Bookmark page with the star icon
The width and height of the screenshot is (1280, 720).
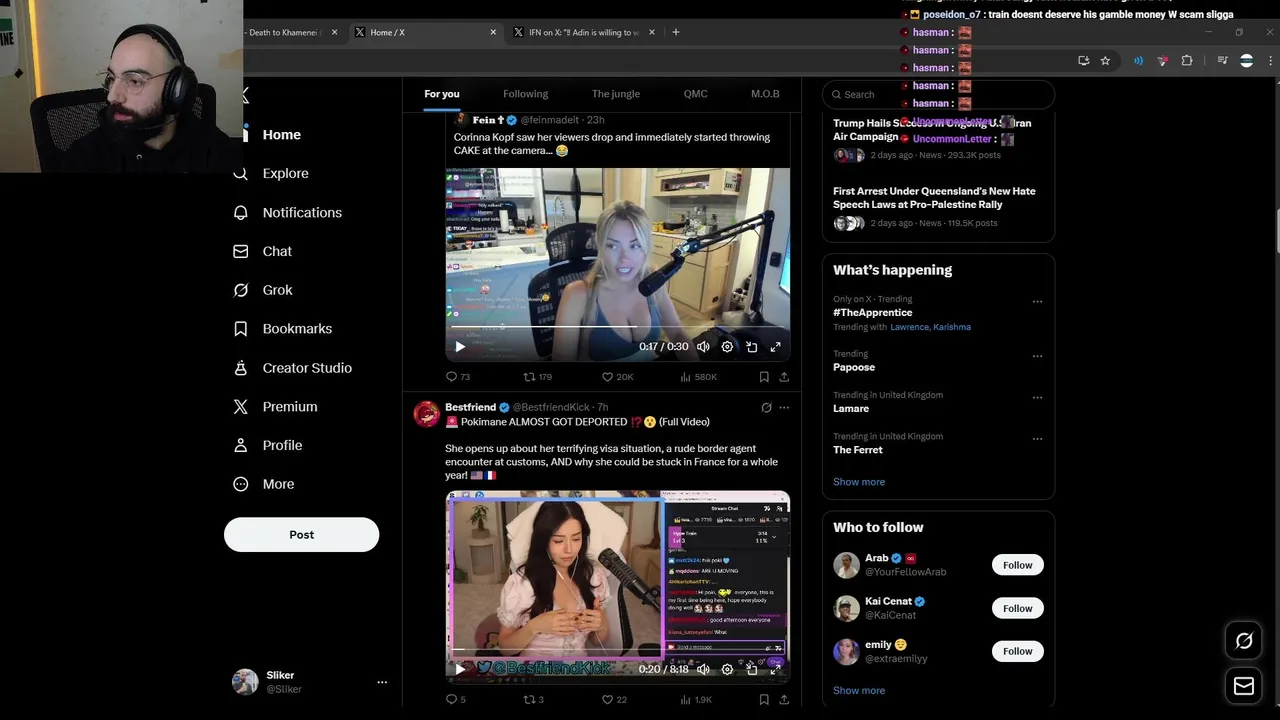tap(1105, 61)
